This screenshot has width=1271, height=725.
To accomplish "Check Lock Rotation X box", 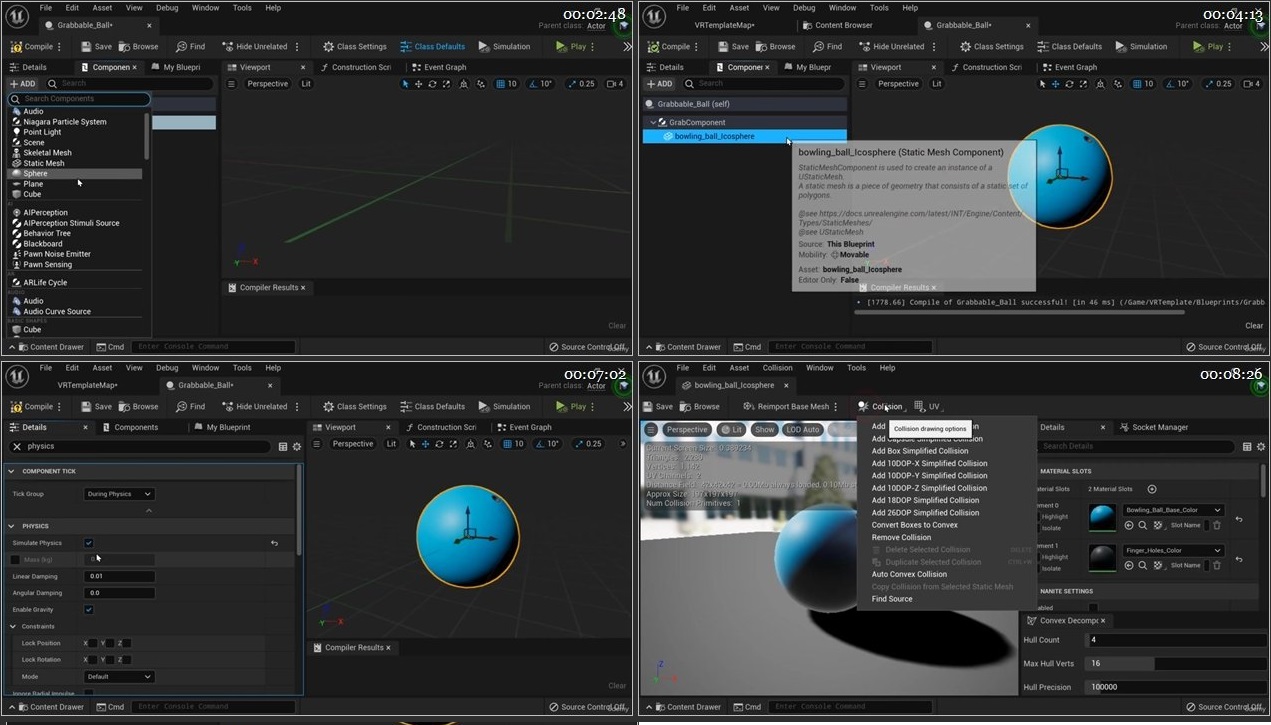I will (94, 660).
